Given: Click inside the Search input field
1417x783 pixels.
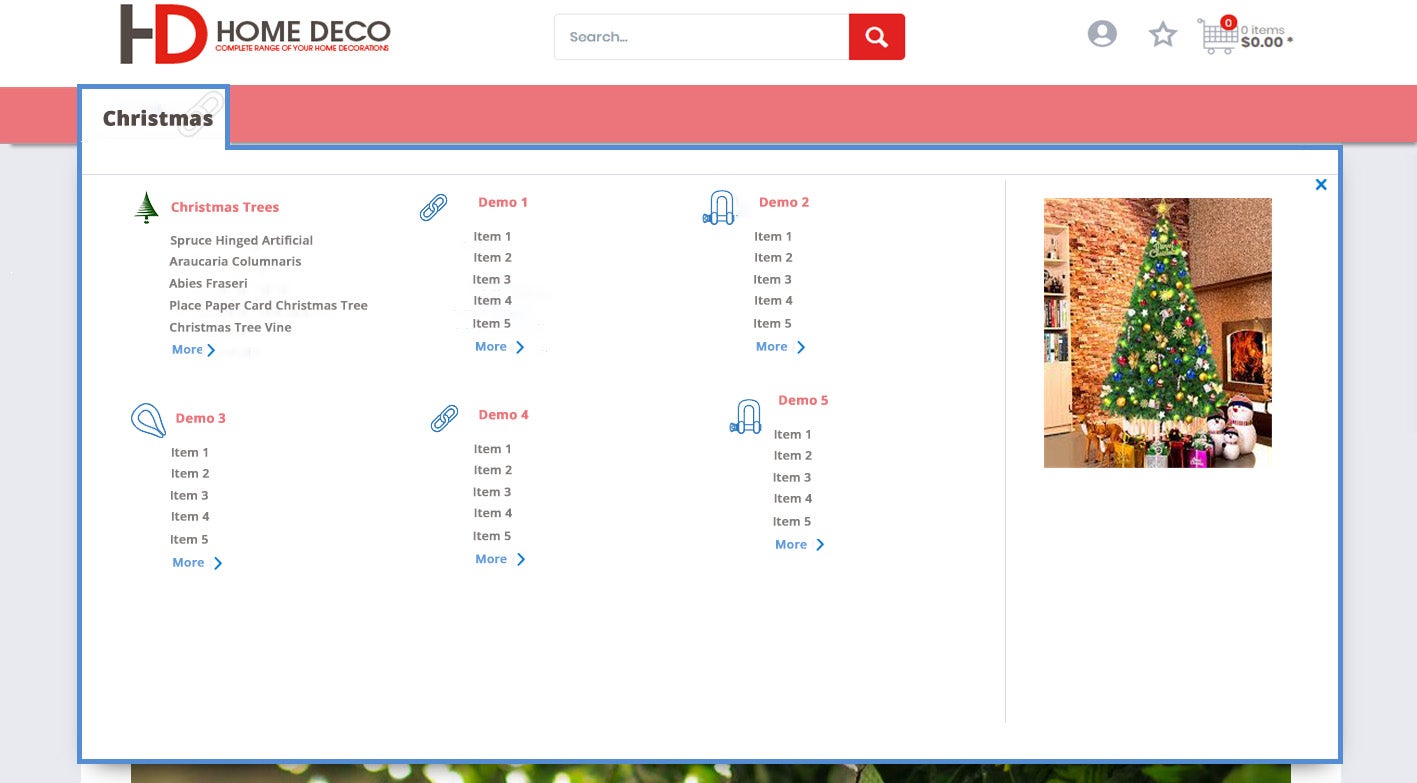Looking at the screenshot, I should point(702,37).
